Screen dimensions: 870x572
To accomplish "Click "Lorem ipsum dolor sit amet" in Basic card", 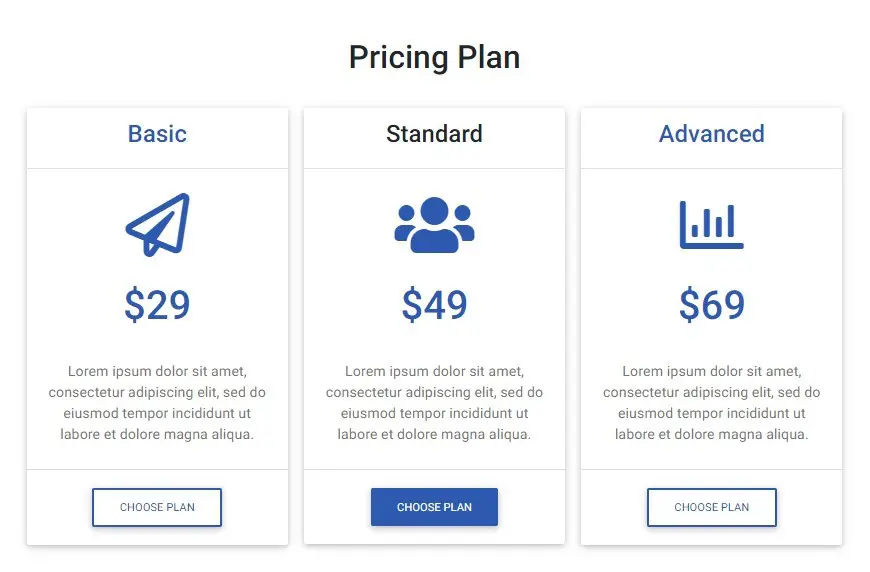I will click(x=157, y=372).
